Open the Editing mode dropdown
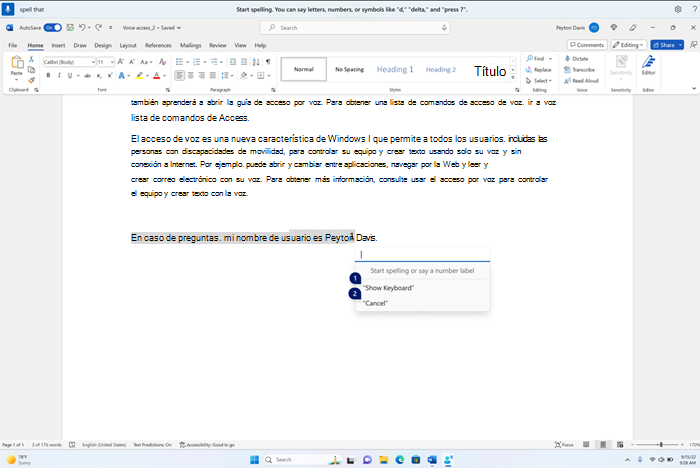The width and height of the screenshot is (700, 468). (628, 45)
